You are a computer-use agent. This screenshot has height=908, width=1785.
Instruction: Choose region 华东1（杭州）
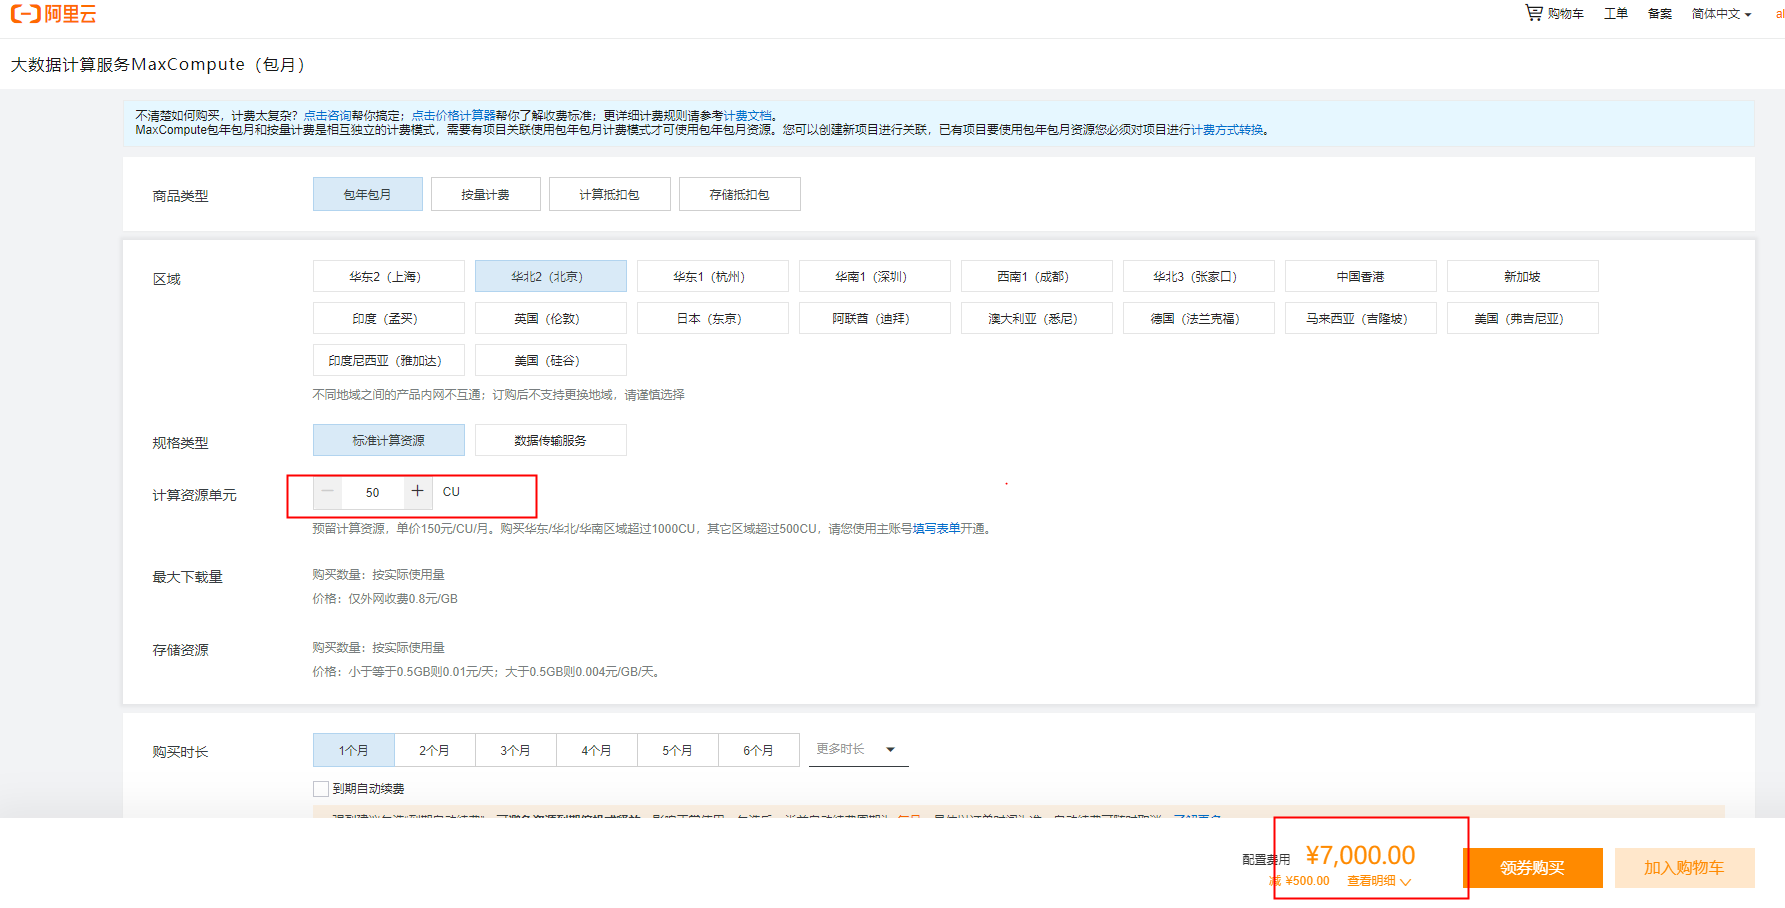(x=713, y=276)
